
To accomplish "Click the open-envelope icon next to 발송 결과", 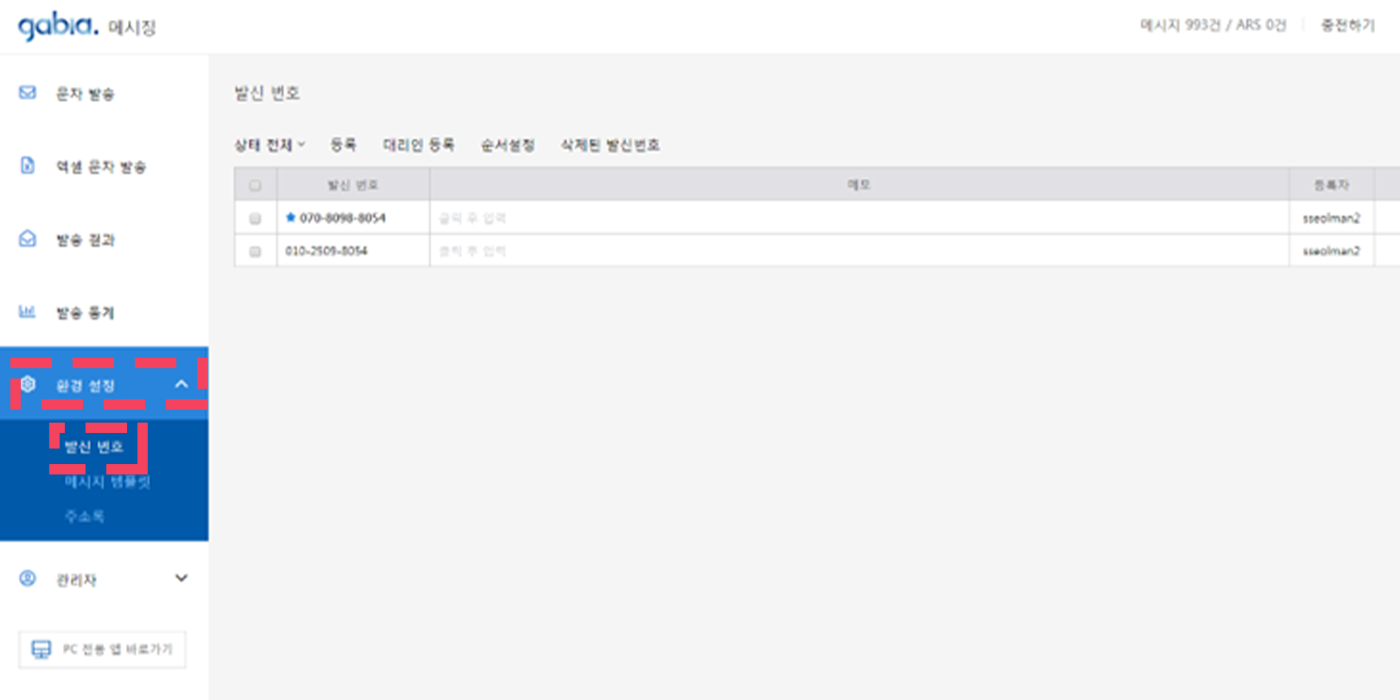I will coord(28,239).
